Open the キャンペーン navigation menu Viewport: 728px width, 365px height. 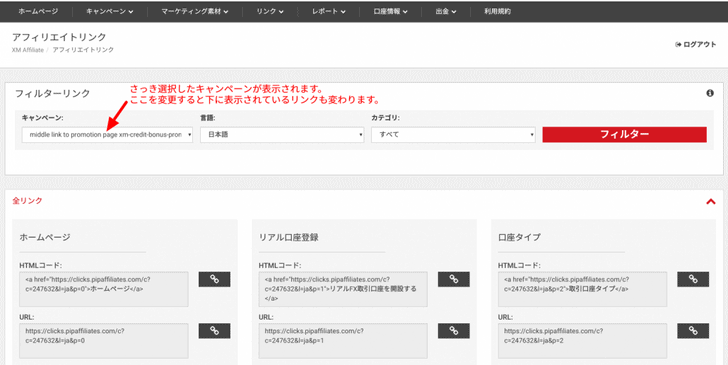pos(110,12)
